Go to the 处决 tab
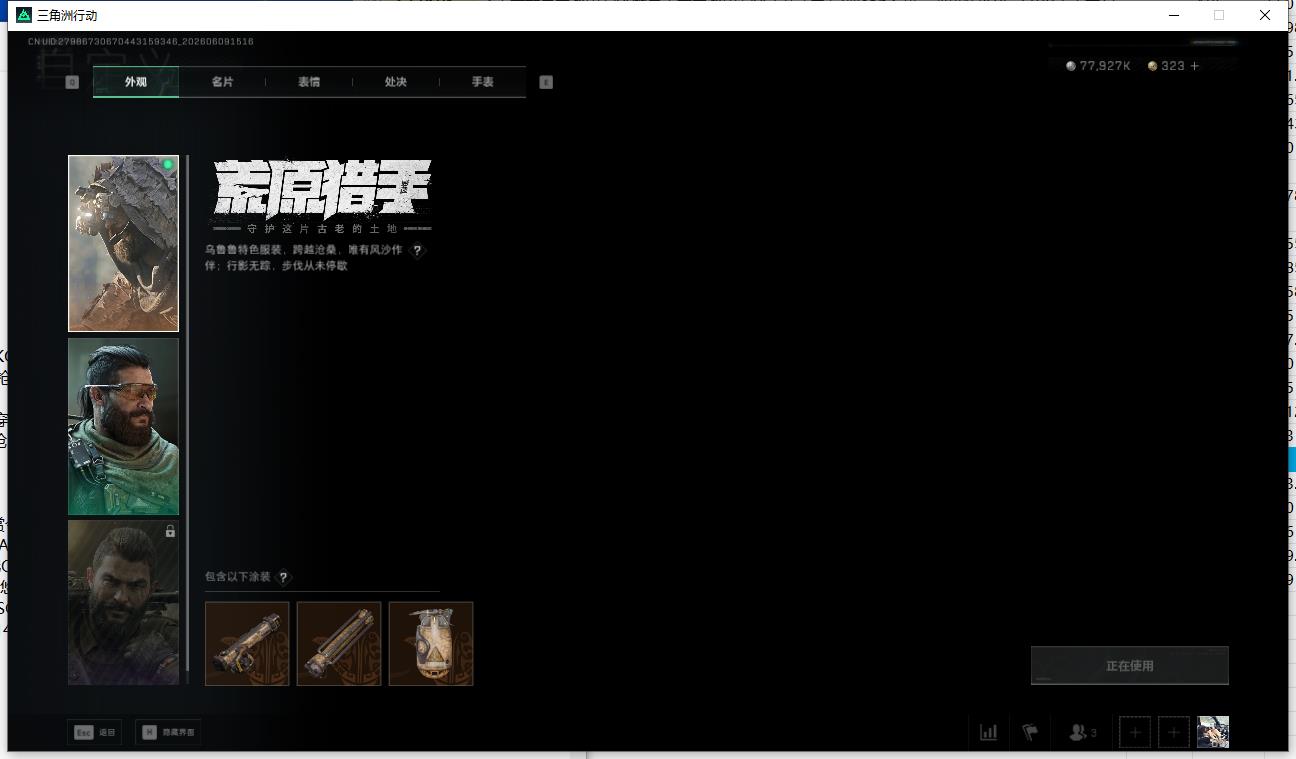The height and width of the screenshot is (759, 1296). pos(396,82)
